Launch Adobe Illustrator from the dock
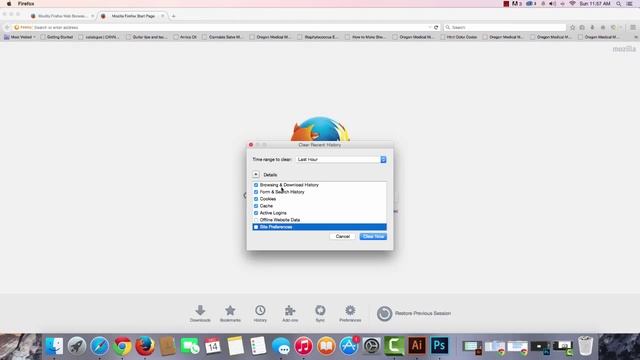The width and height of the screenshot is (640, 360). tap(417, 346)
